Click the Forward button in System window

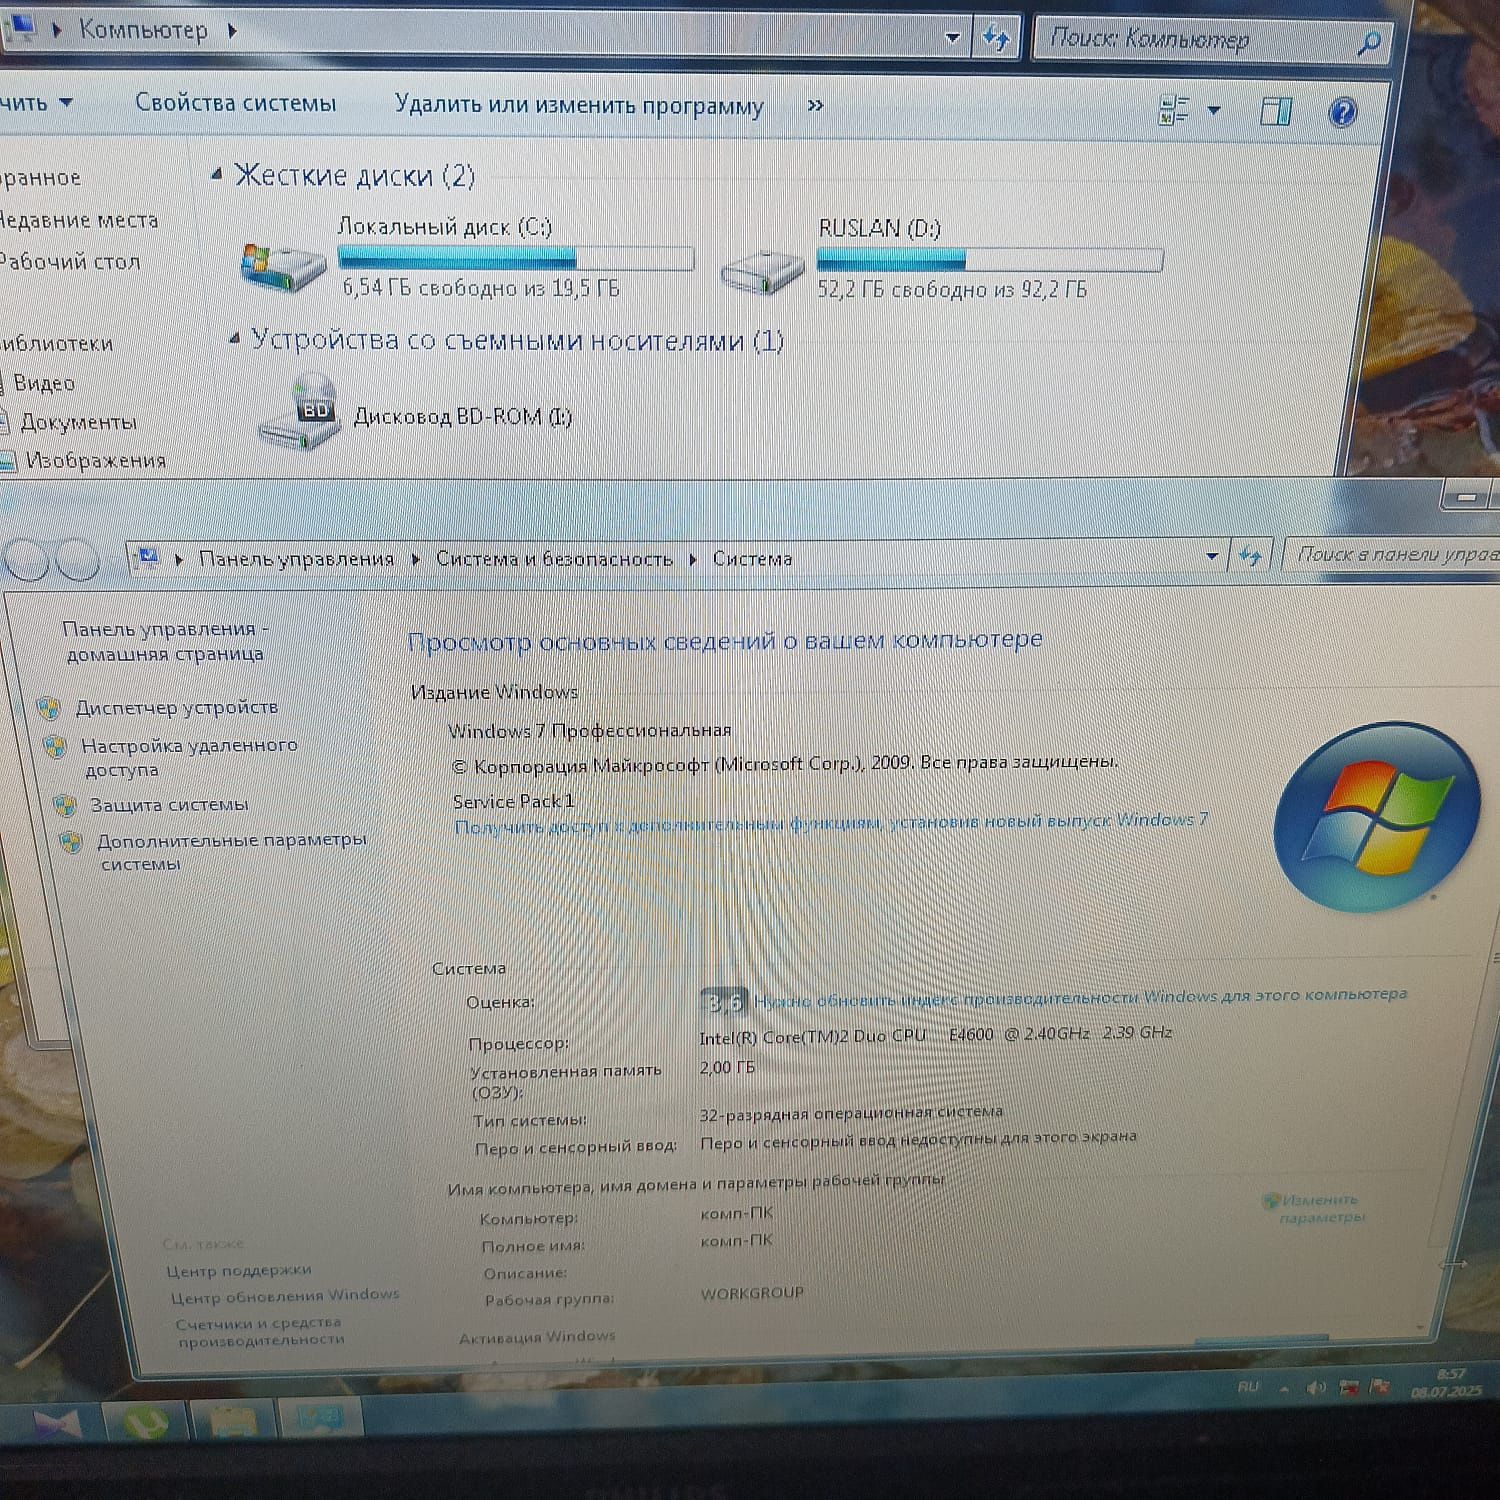[x=77, y=560]
